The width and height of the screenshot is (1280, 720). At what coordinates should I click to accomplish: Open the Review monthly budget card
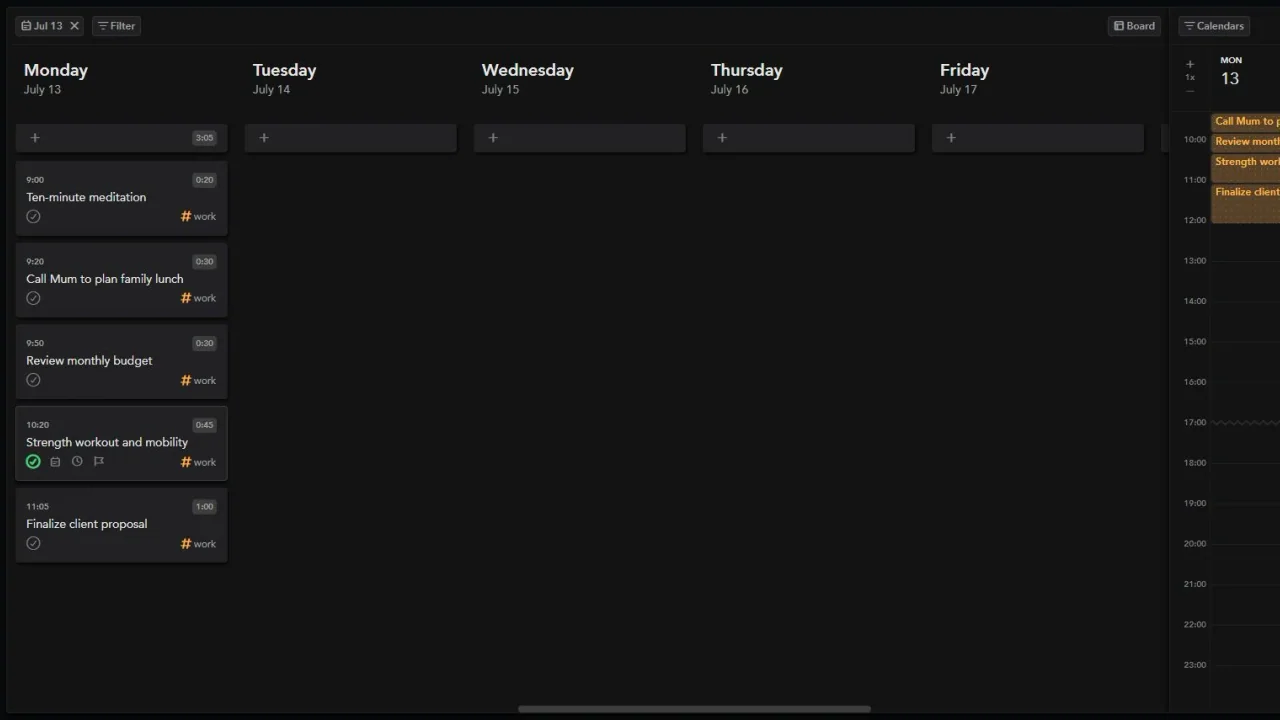click(121, 361)
